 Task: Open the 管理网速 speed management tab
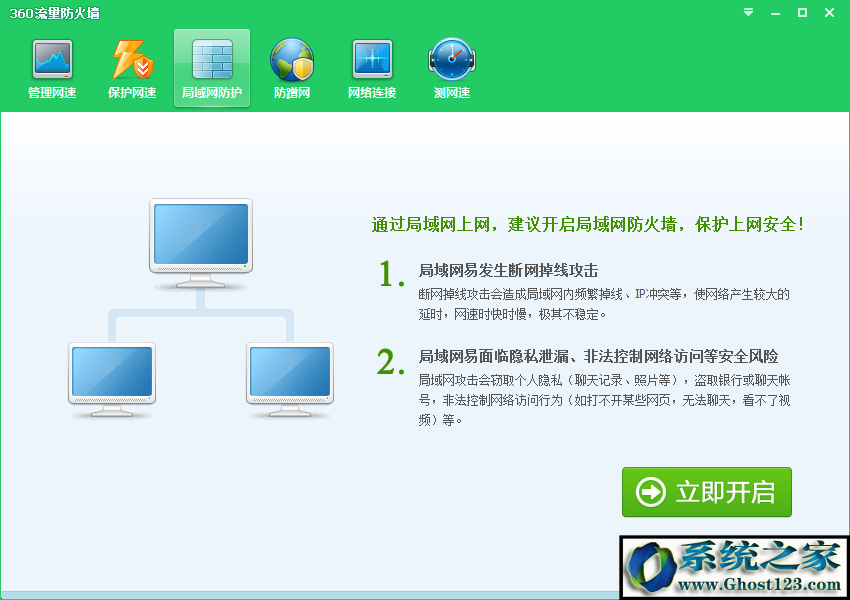click(52, 69)
